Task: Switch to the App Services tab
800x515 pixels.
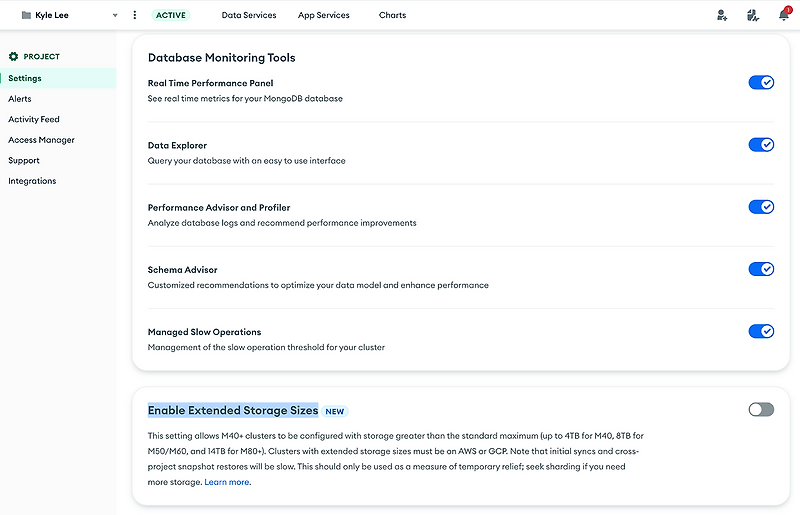Action: coord(324,16)
